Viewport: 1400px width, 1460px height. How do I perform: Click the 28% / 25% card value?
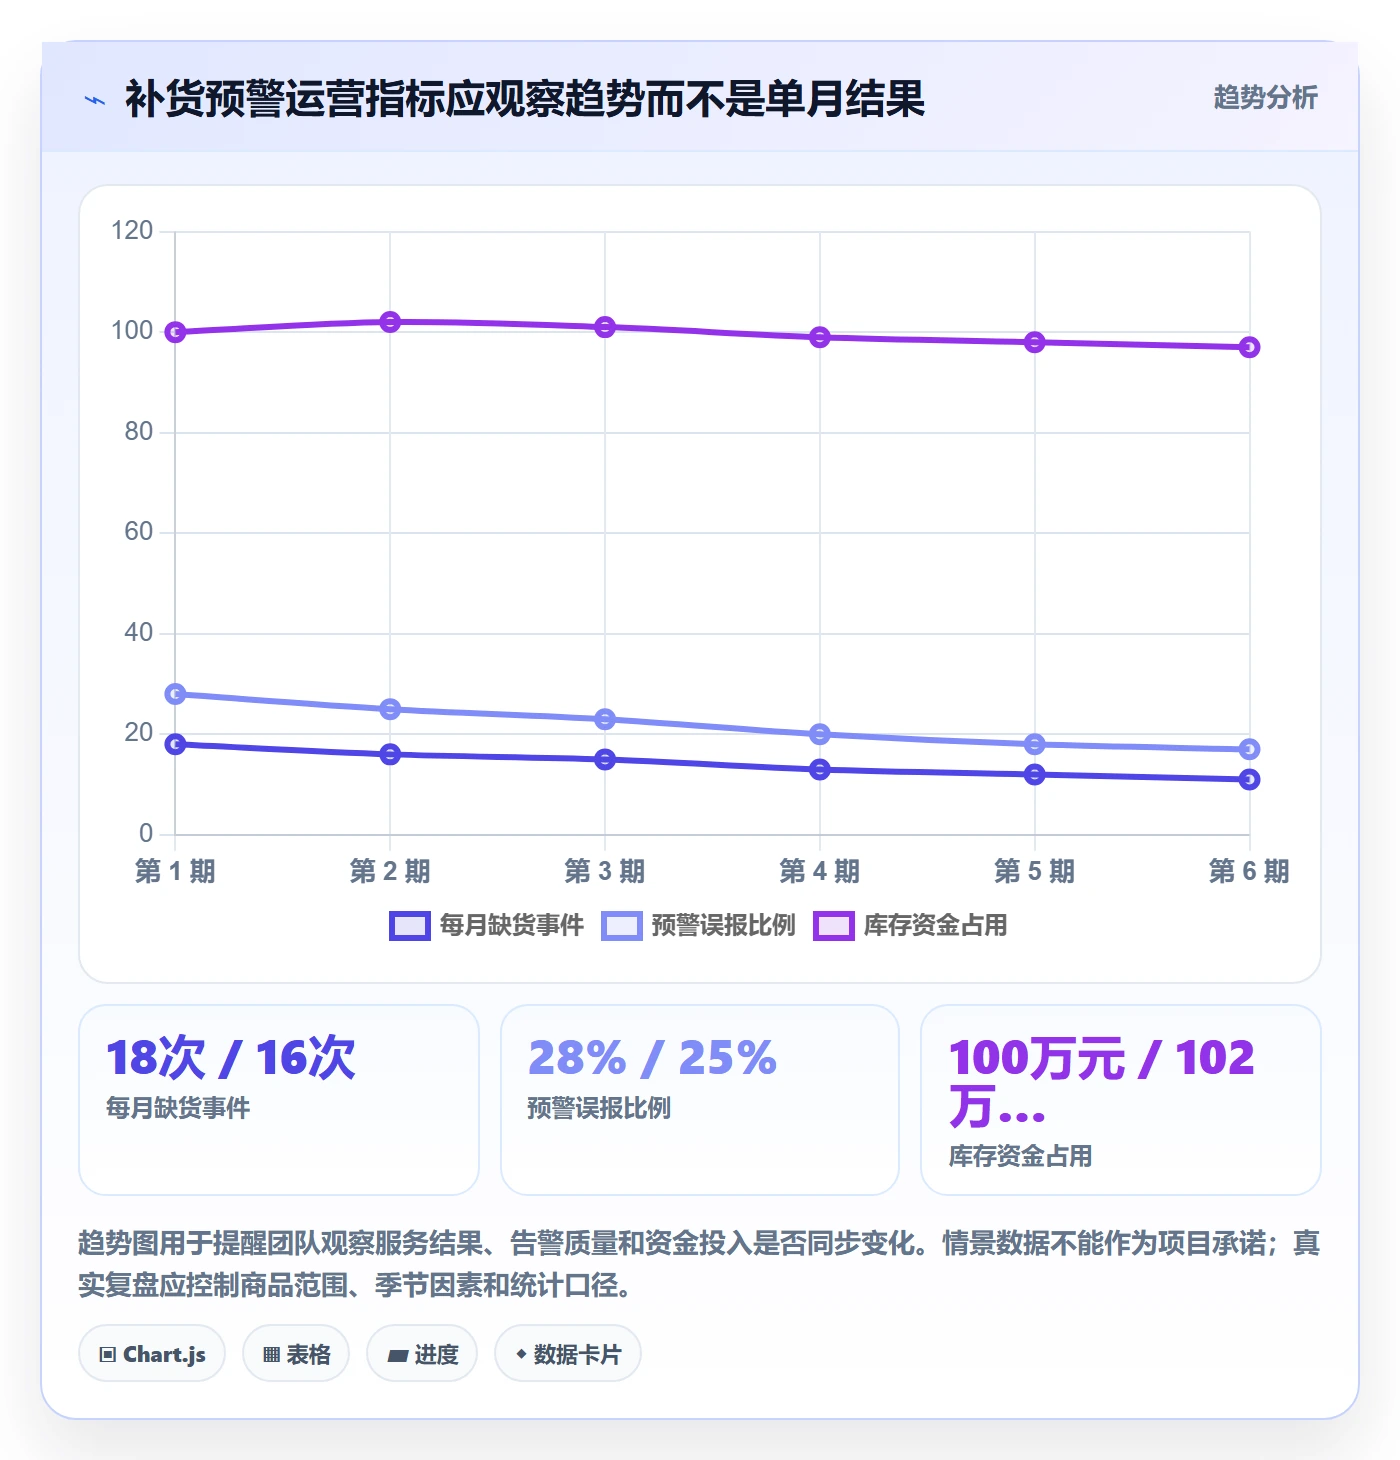652,1058
